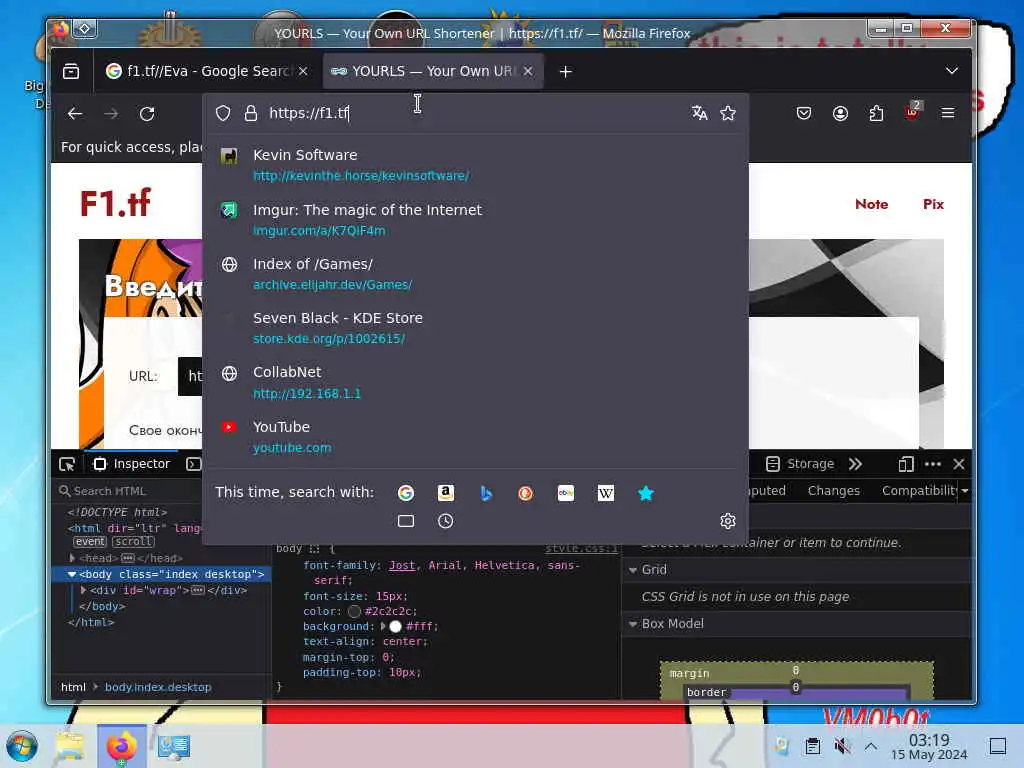This screenshot has width=1024, height=768.
Task: Expand the list all tabs chevron
Action: pyautogui.click(x=952, y=71)
